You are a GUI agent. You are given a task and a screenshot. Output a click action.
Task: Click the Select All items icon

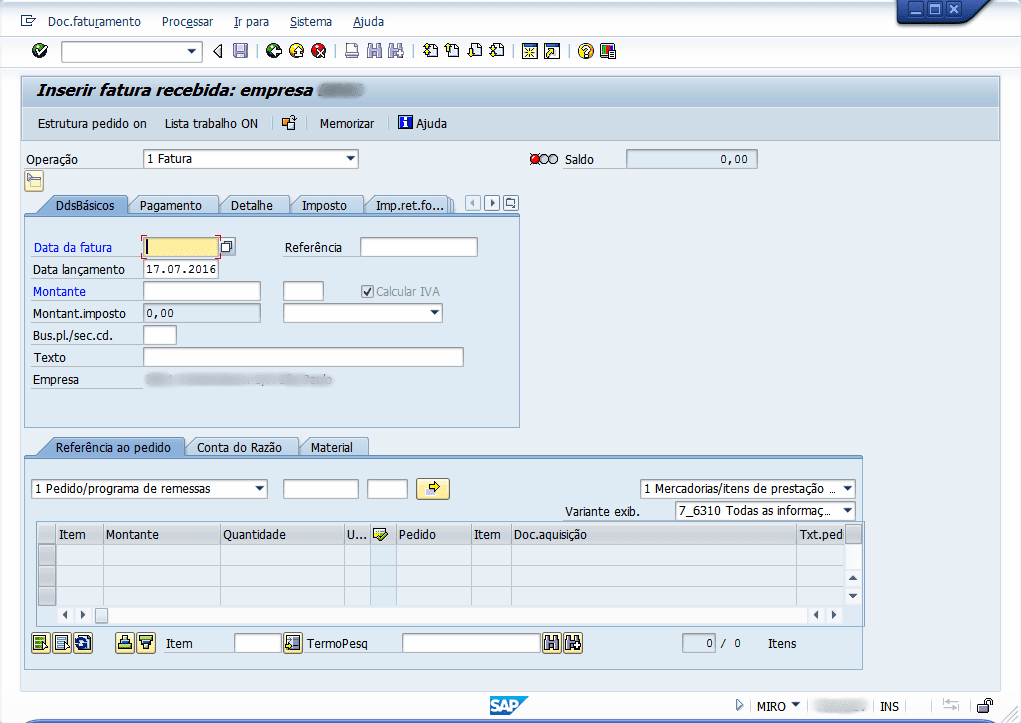[x=40, y=644]
